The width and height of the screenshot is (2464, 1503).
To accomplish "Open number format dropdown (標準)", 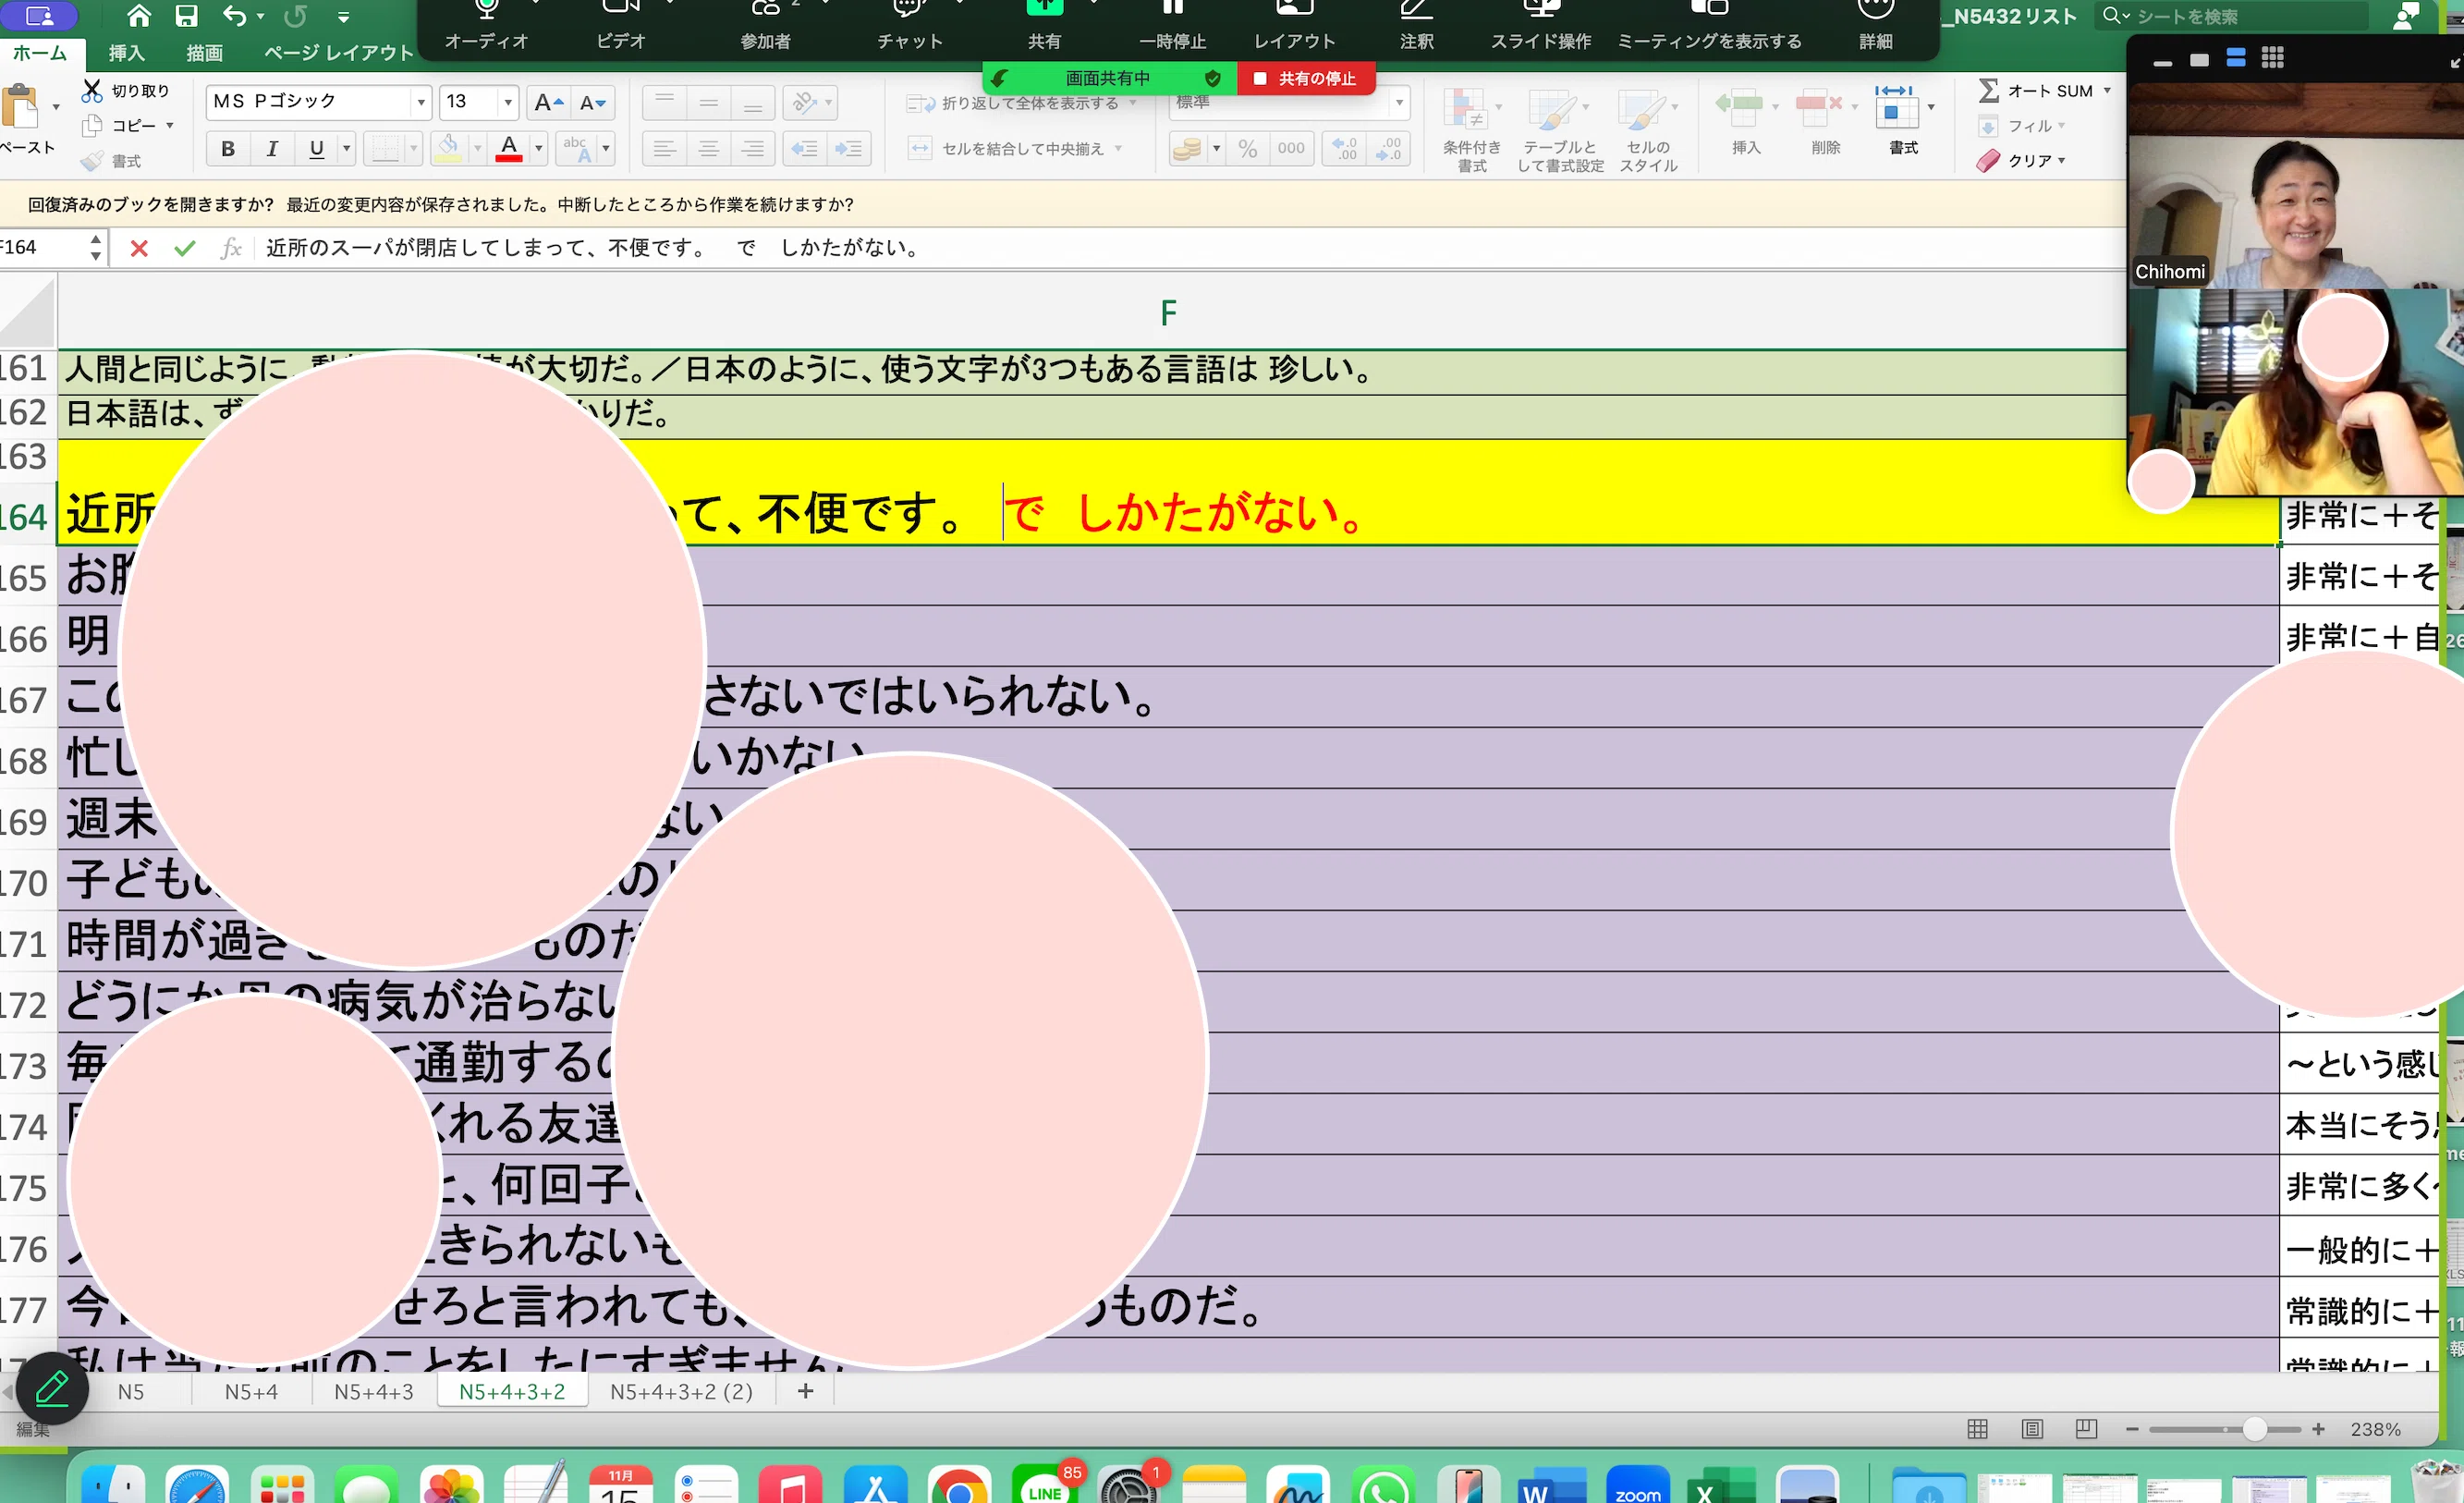I will (1399, 102).
